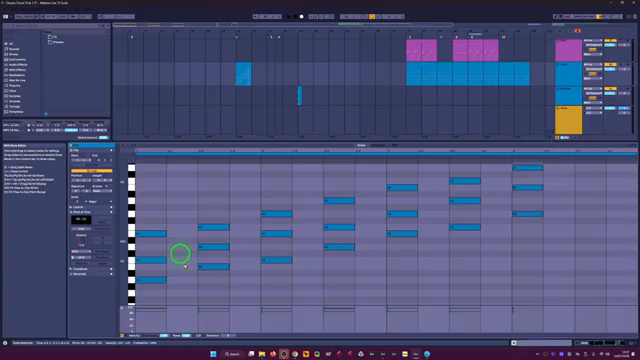Click the transport Play button
This screenshot has height=360, width=640.
pos(289,17)
